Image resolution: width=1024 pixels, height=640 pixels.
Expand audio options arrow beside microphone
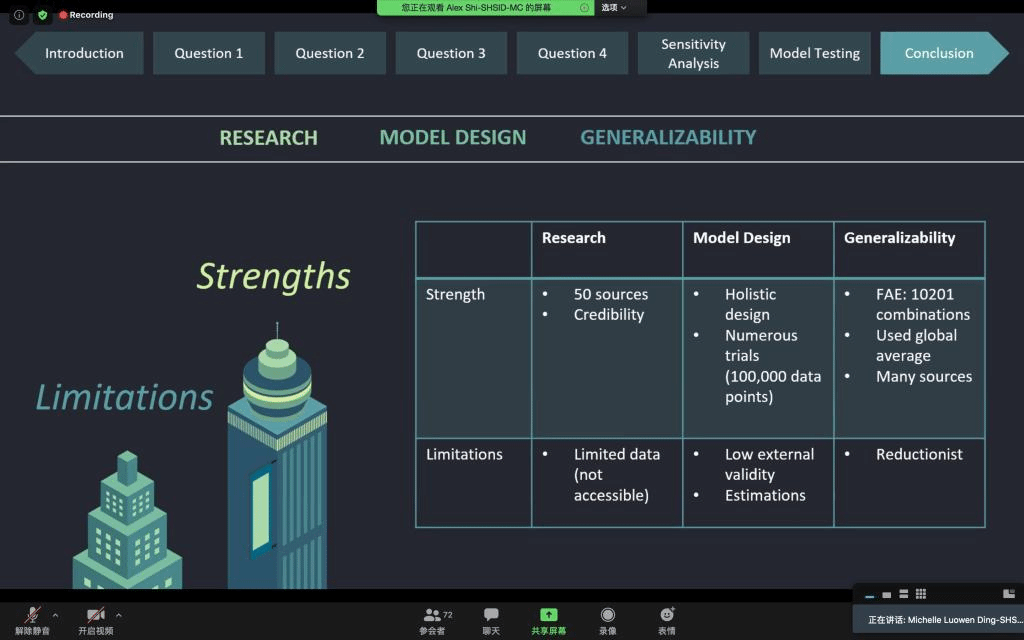(56, 615)
